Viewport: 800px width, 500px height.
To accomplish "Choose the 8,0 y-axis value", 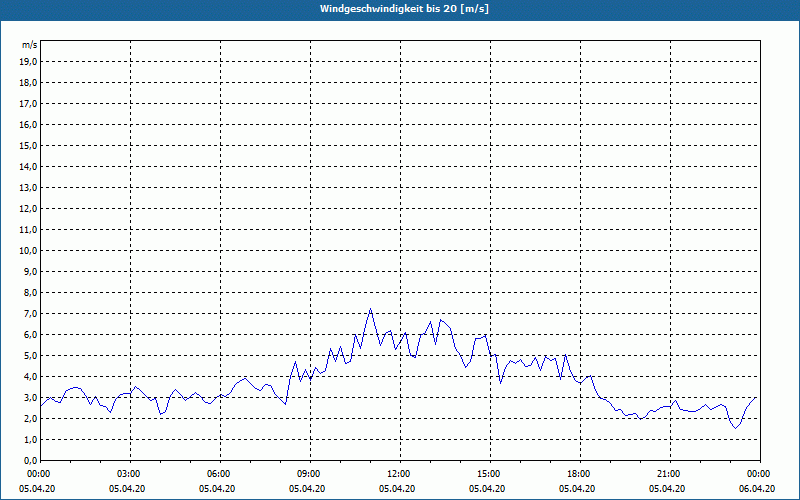I will (30, 292).
